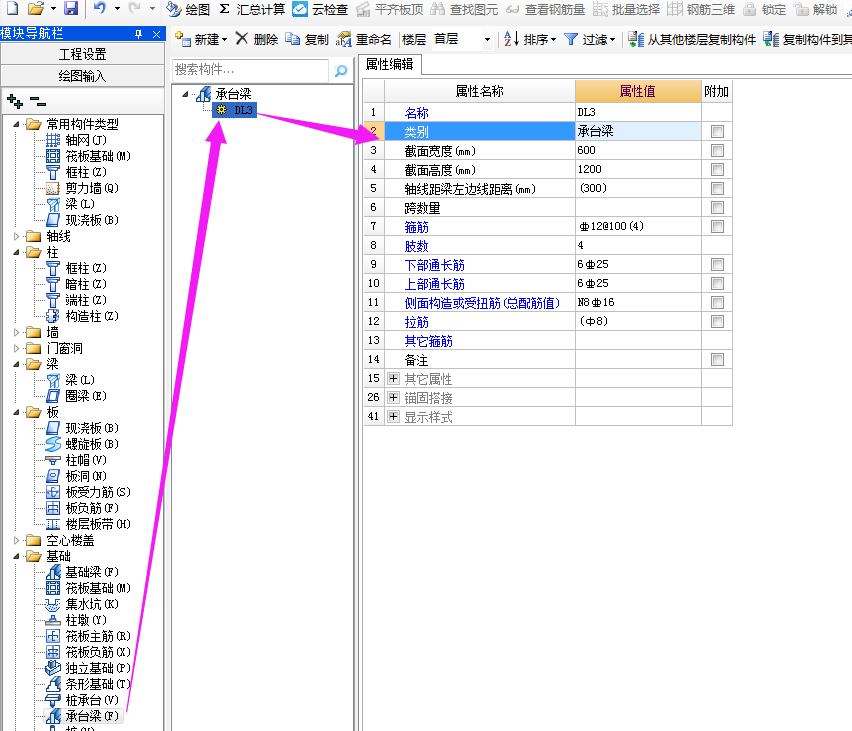Select DL3 in the component tree
The image size is (852, 731).
point(235,110)
